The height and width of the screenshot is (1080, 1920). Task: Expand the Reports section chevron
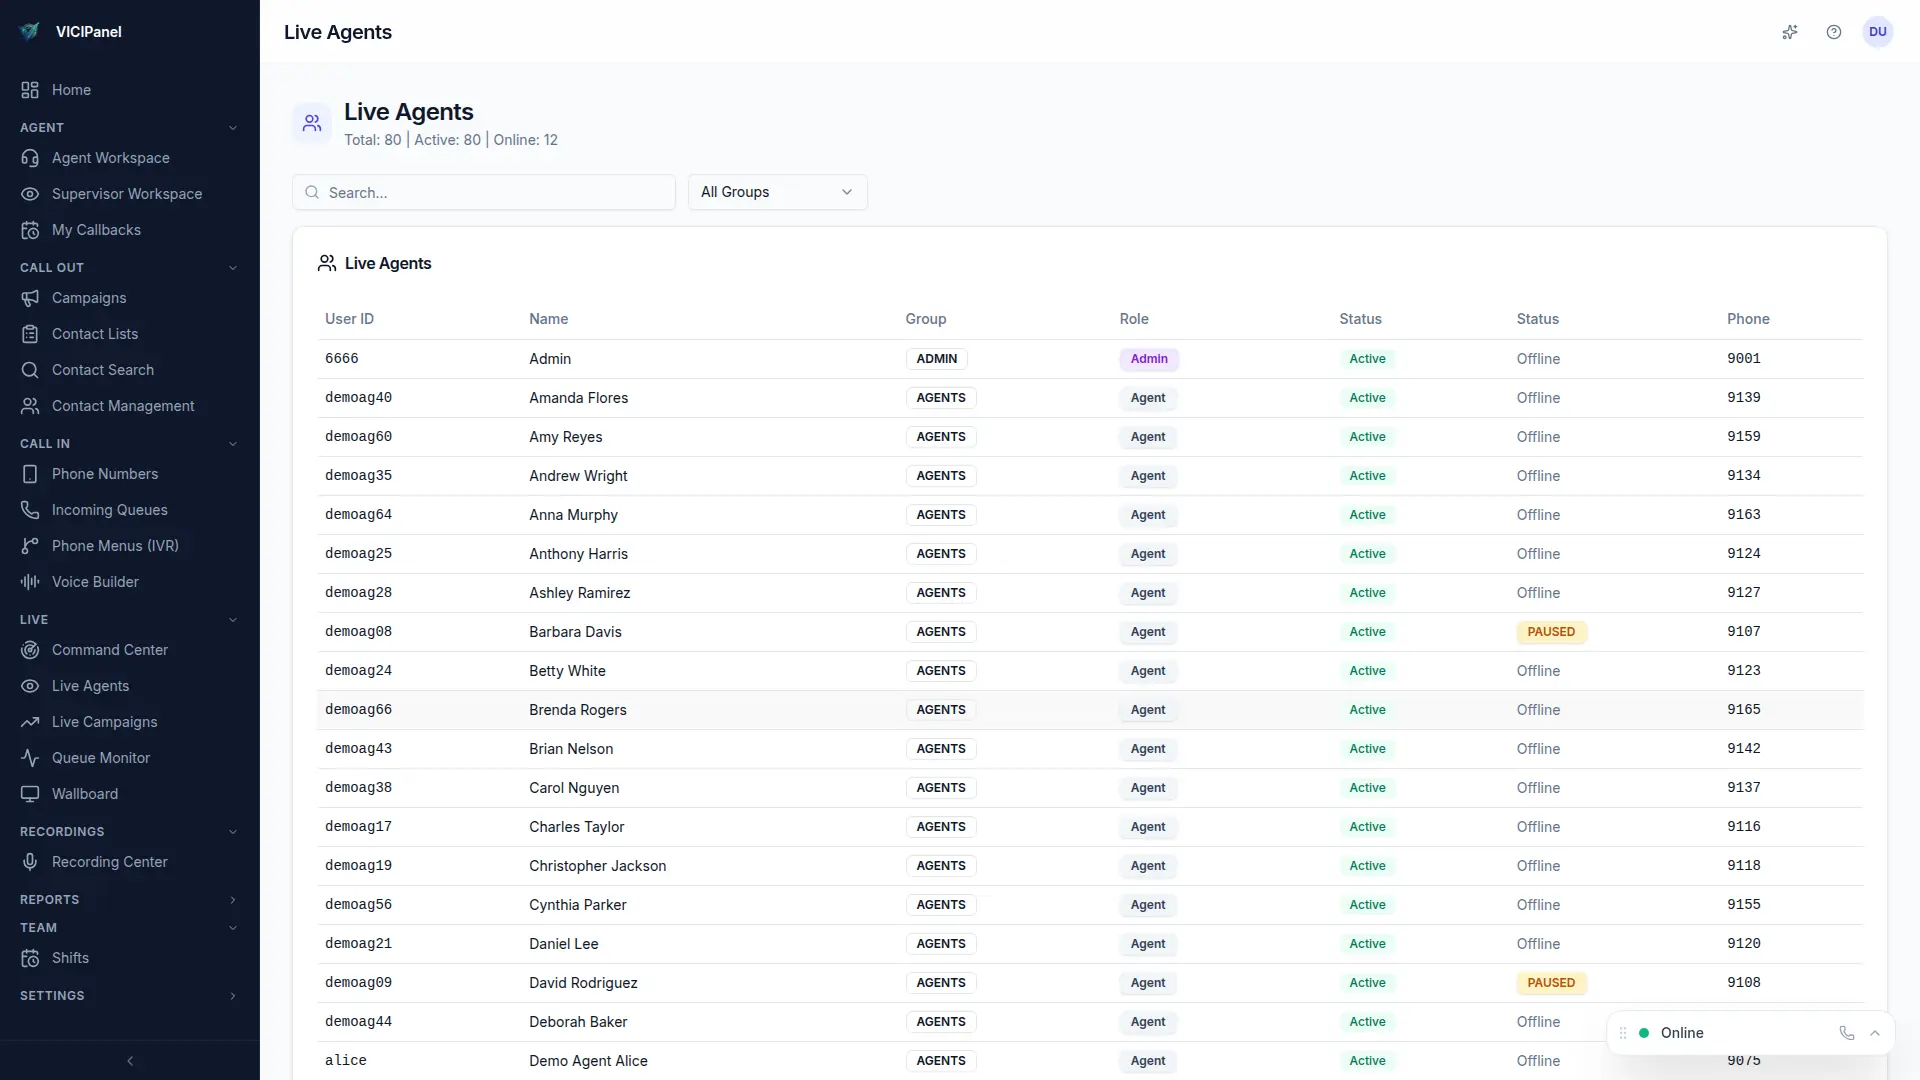tap(233, 899)
